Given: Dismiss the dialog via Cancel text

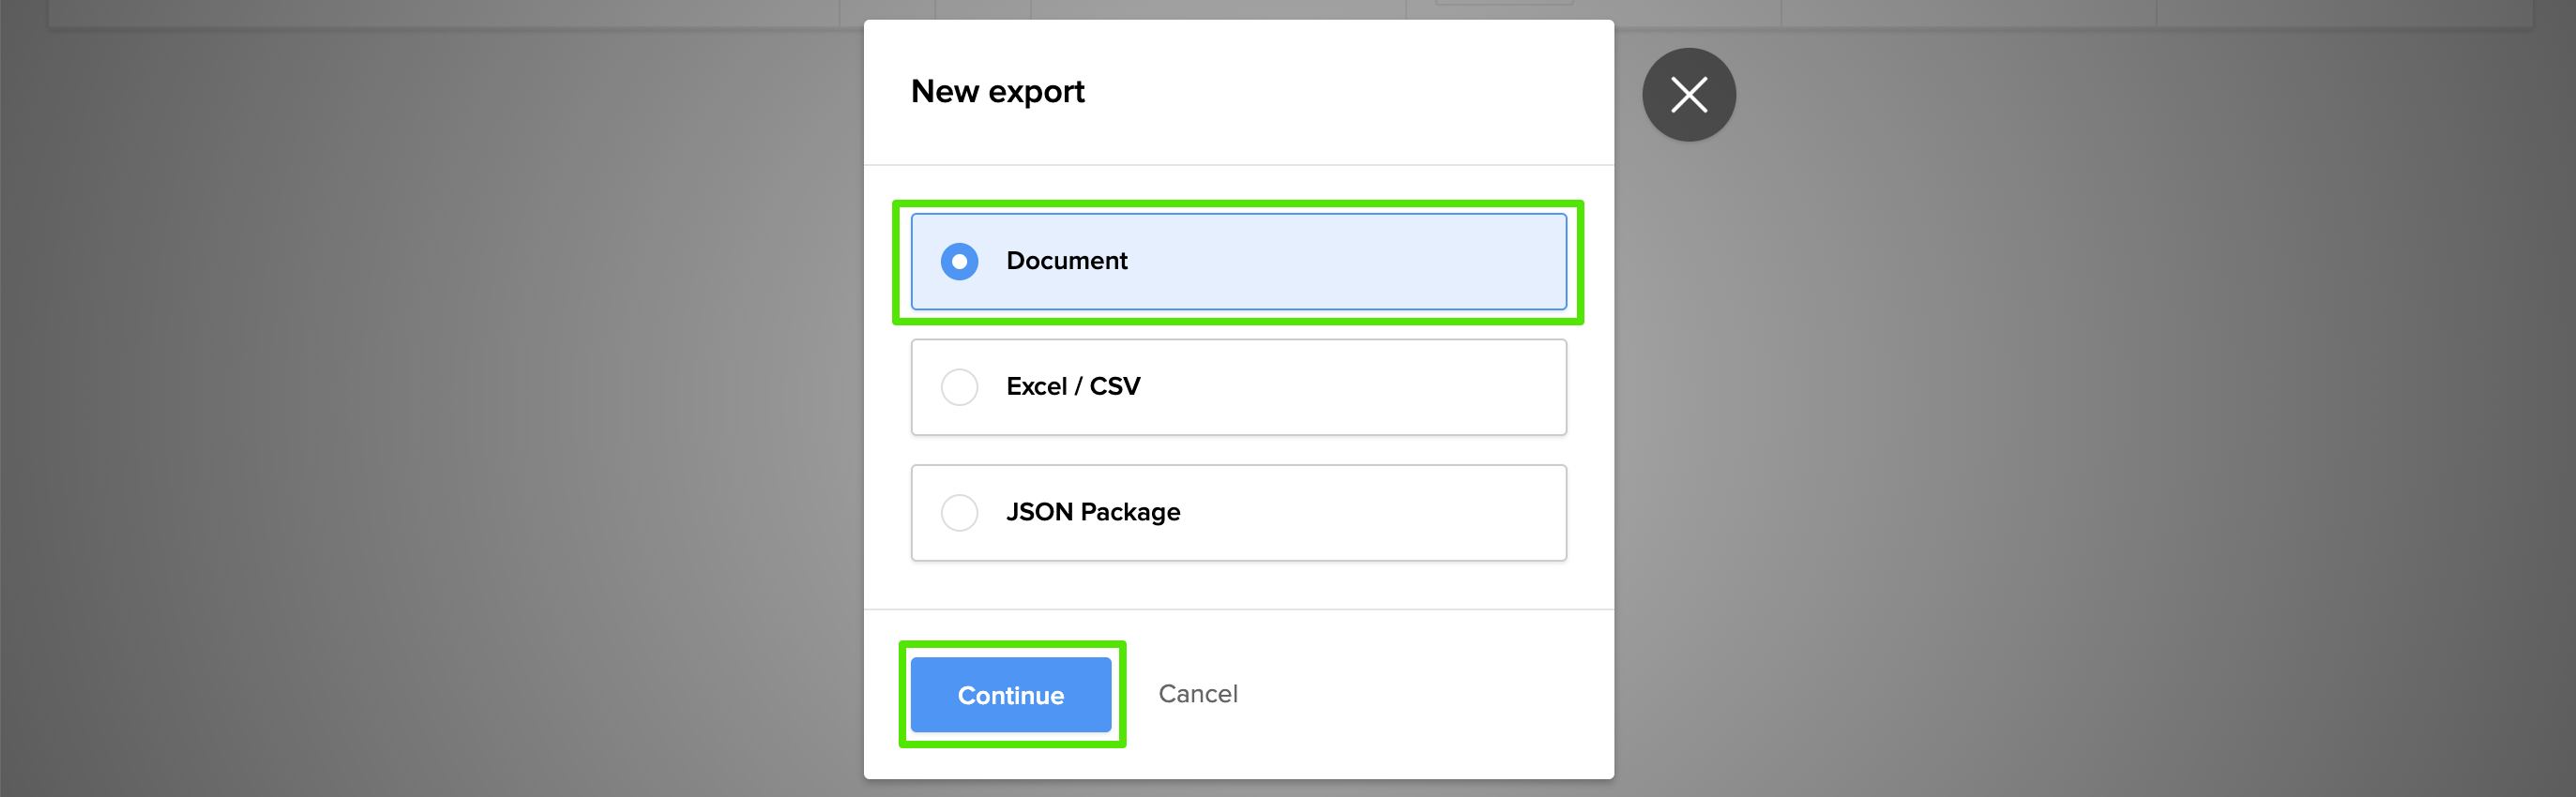Looking at the screenshot, I should 1197,694.
